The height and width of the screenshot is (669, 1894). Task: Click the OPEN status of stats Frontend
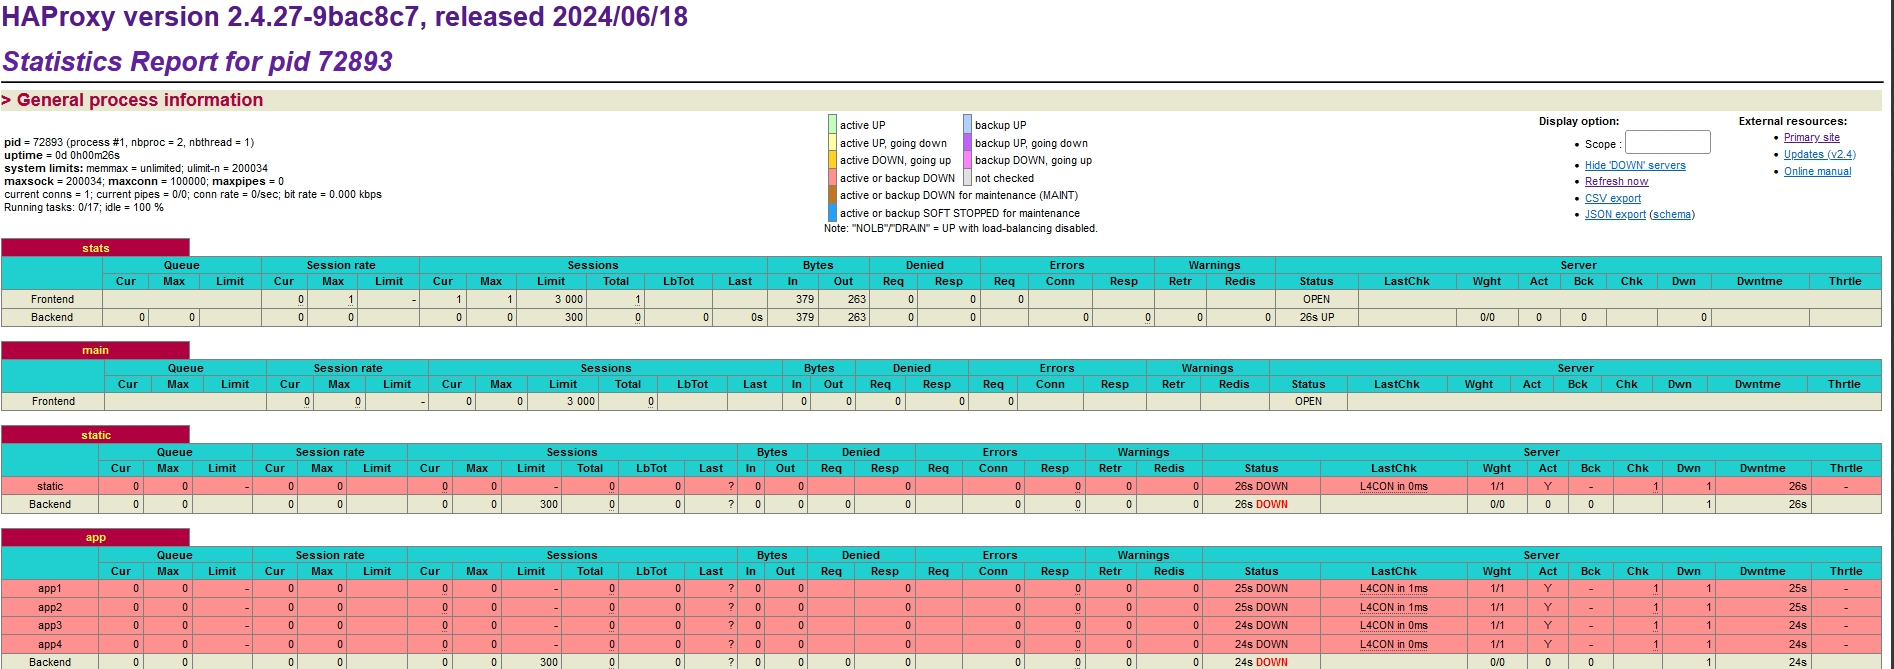pyautogui.click(x=1316, y=299)
